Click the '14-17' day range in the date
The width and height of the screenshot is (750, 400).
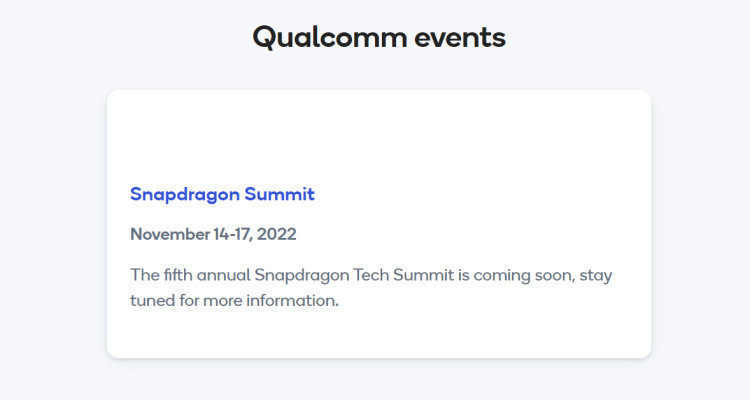point(232,234)
